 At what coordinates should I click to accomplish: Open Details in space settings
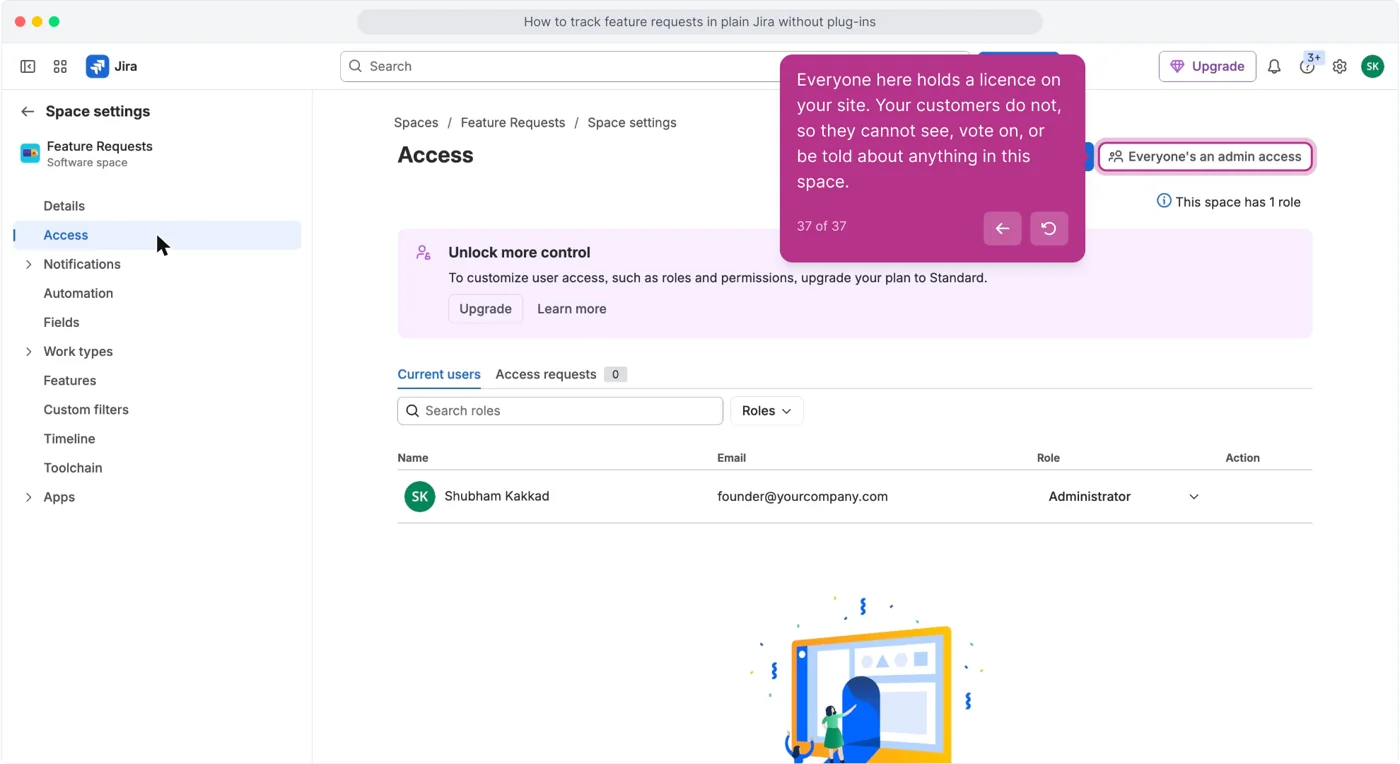(x=64, y=206)
